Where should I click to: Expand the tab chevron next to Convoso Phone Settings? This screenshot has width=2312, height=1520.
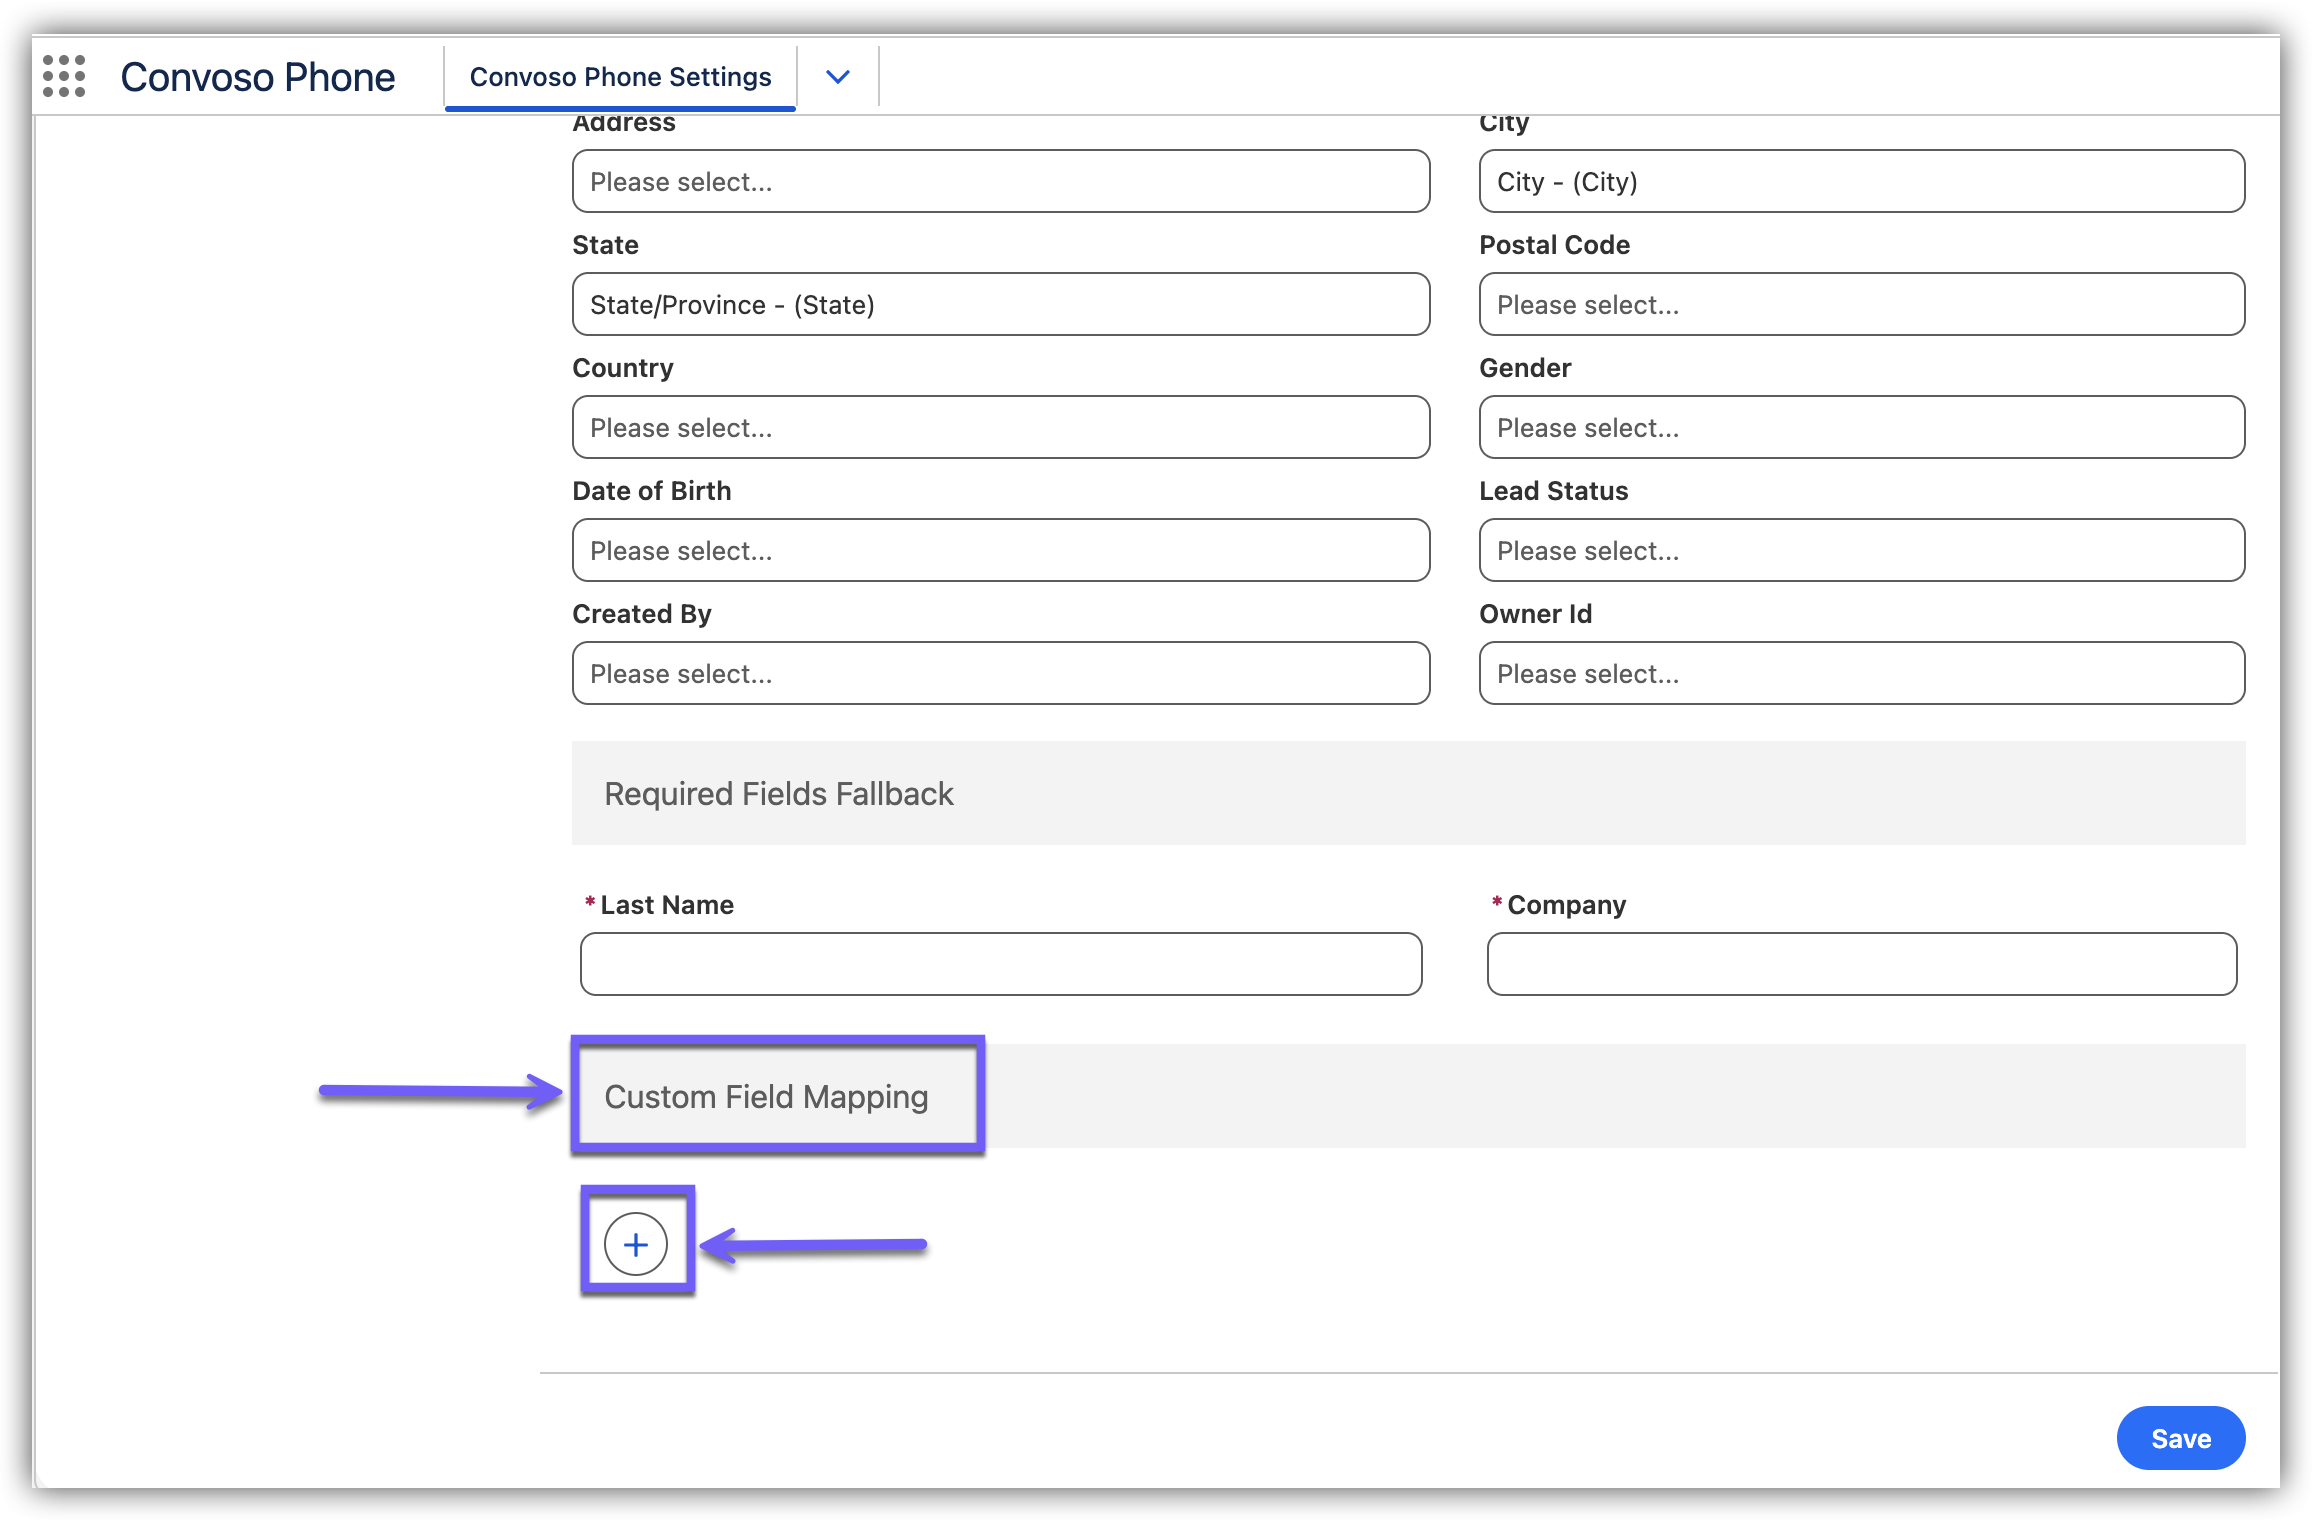click(838, 77)
